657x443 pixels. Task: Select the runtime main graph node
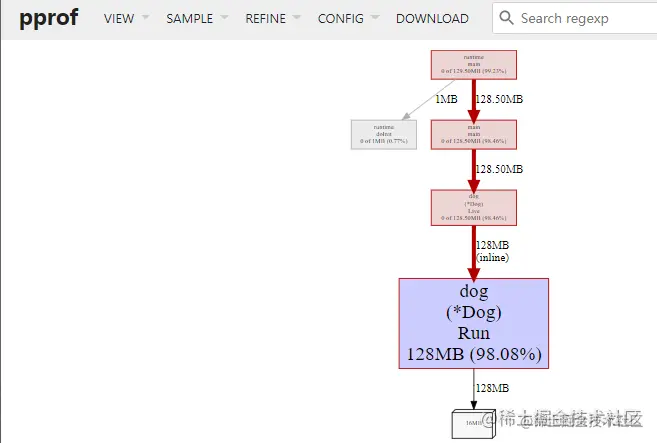click(473, 65)
